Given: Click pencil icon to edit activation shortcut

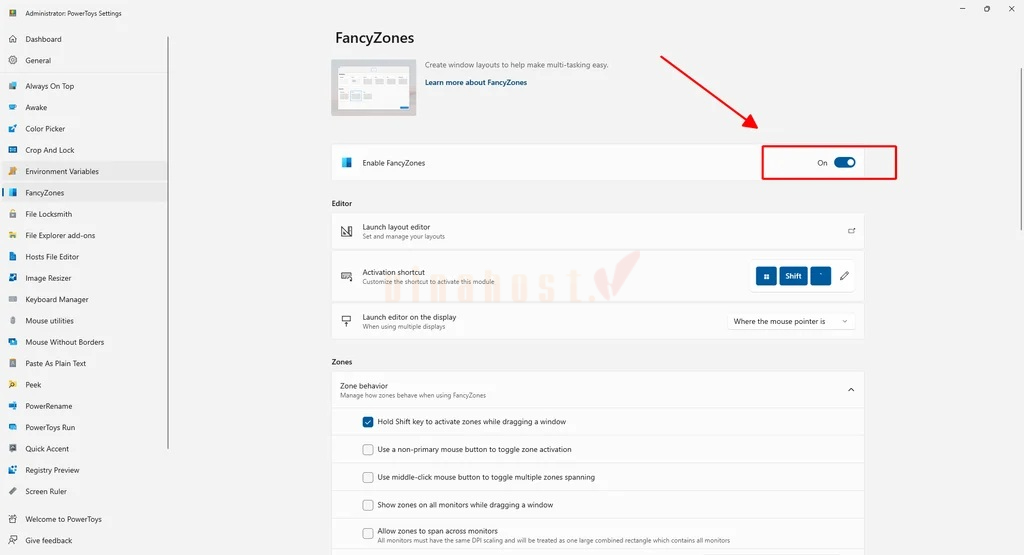Looking at the screenshot, I should pos(844,276).
